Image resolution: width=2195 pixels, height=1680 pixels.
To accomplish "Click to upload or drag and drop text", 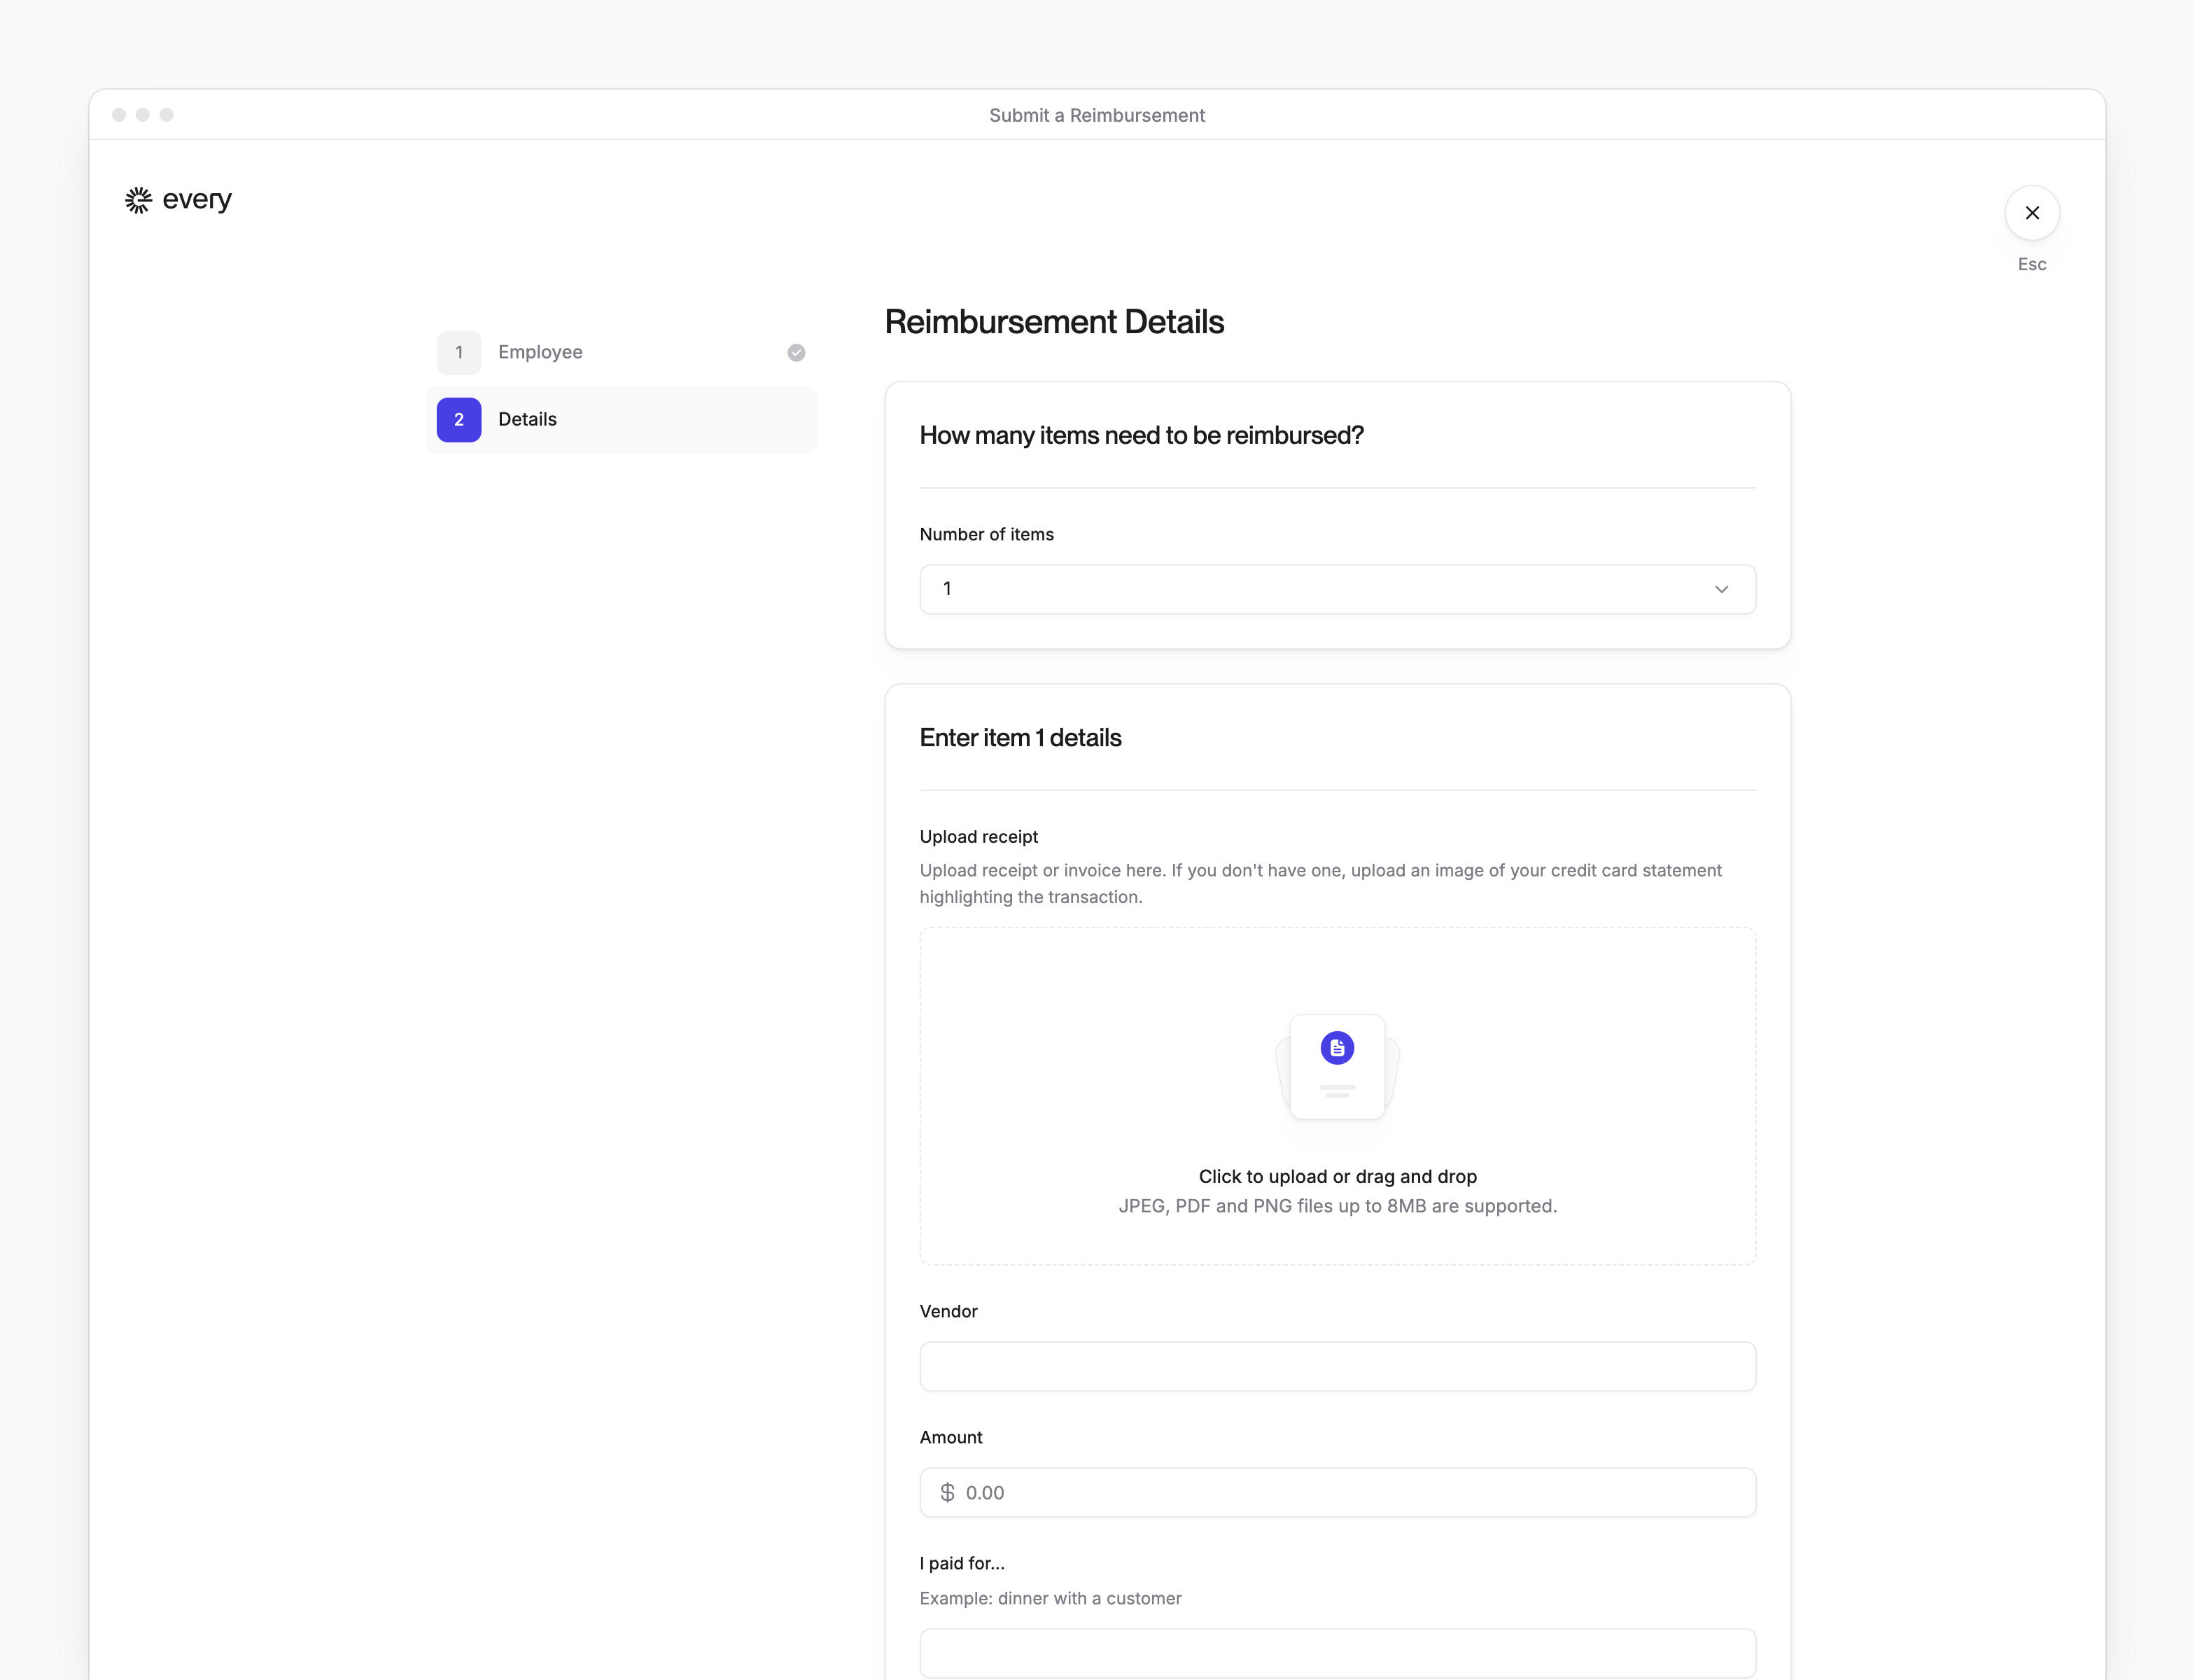I will coord(1337,1177).
